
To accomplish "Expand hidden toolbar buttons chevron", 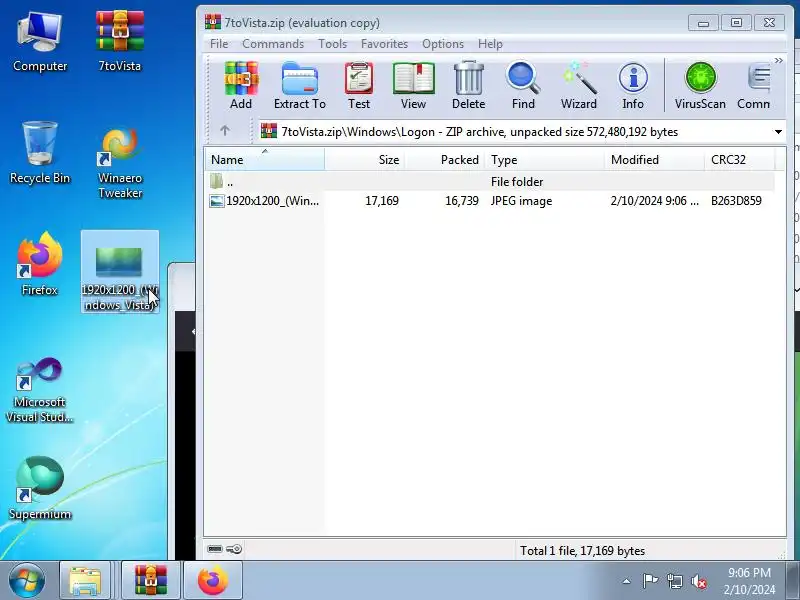I will (x=779, y=60).
